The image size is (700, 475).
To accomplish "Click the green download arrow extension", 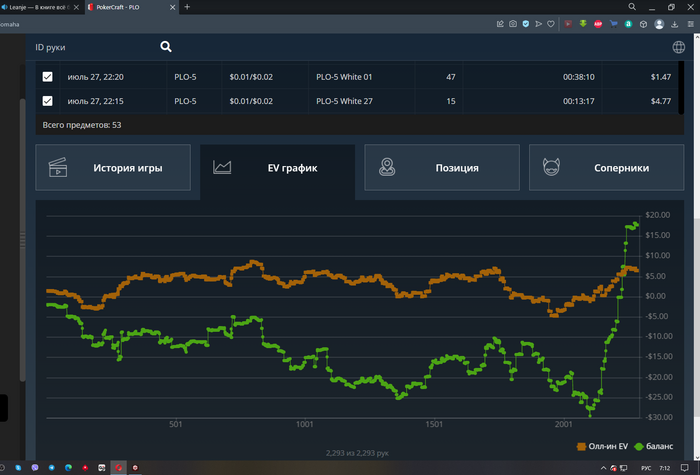I will tap(583, 24).
